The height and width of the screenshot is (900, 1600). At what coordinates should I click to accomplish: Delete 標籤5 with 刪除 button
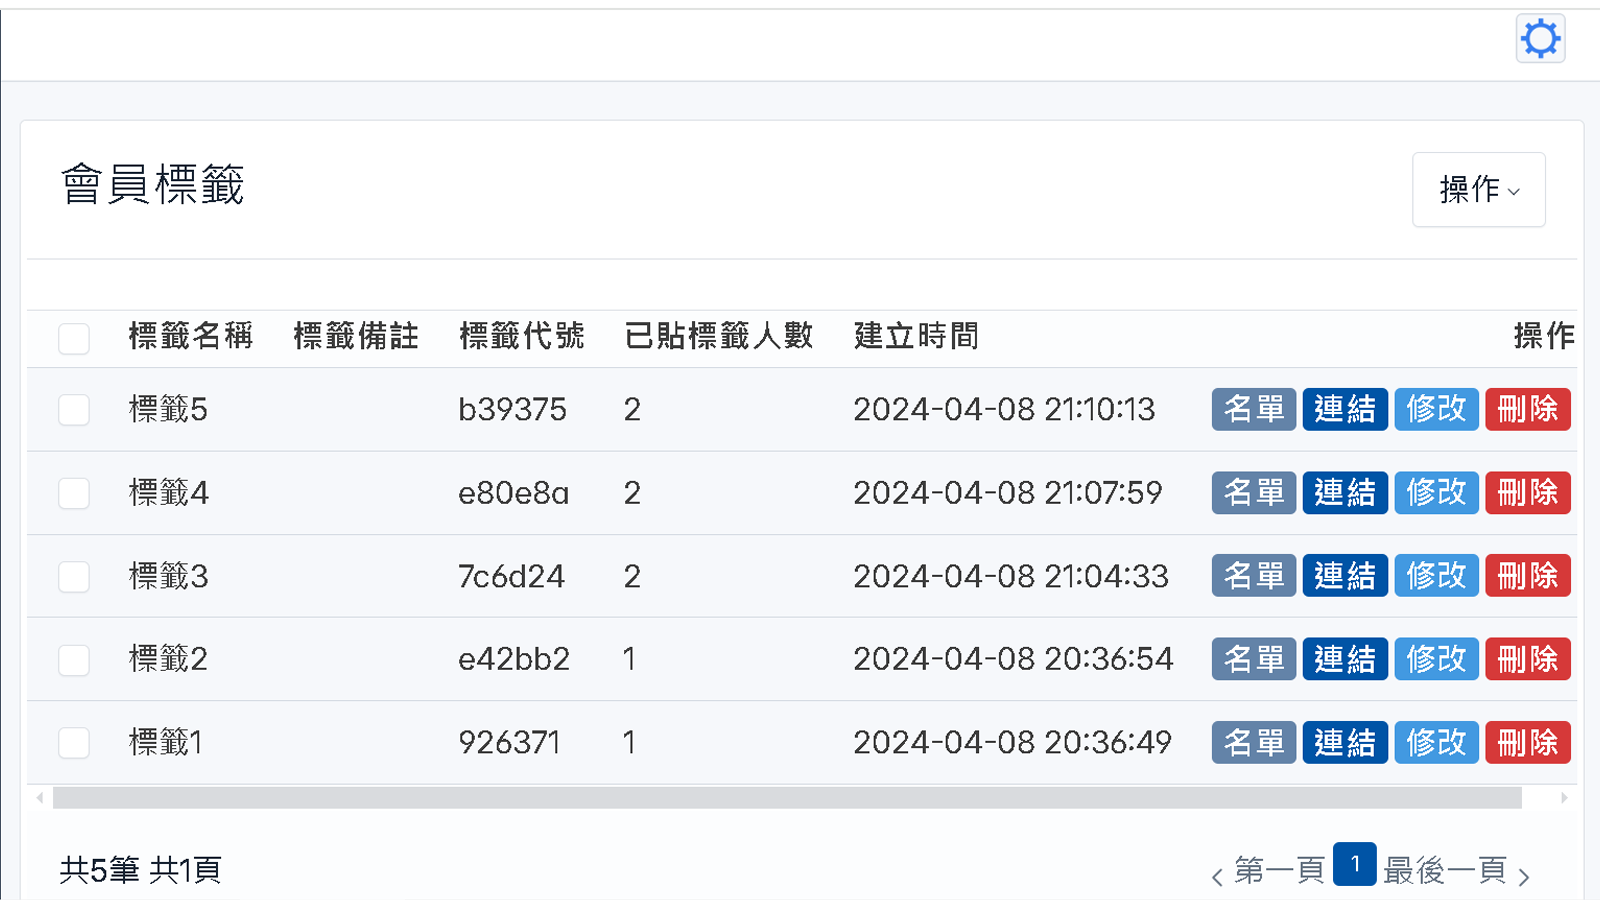click(x=1528, y=409)
